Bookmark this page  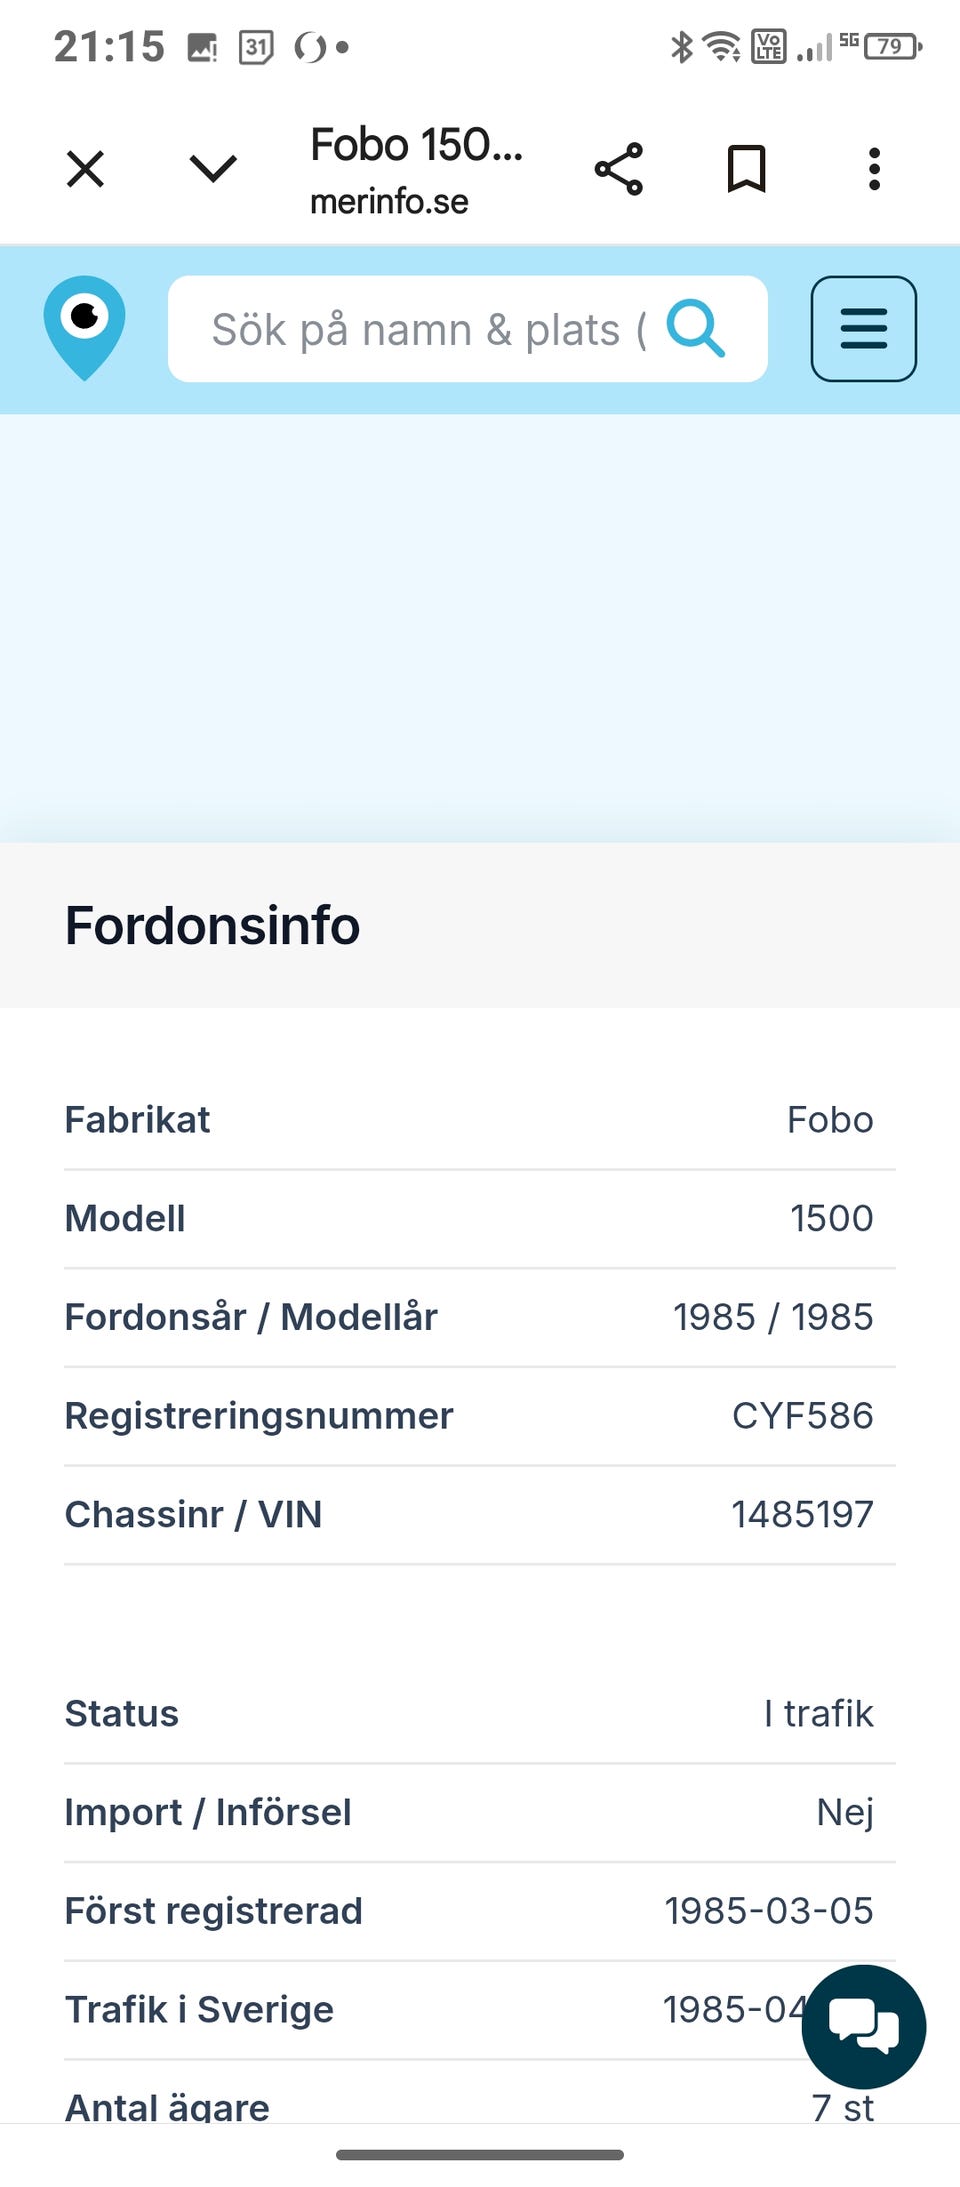[746, 169]
